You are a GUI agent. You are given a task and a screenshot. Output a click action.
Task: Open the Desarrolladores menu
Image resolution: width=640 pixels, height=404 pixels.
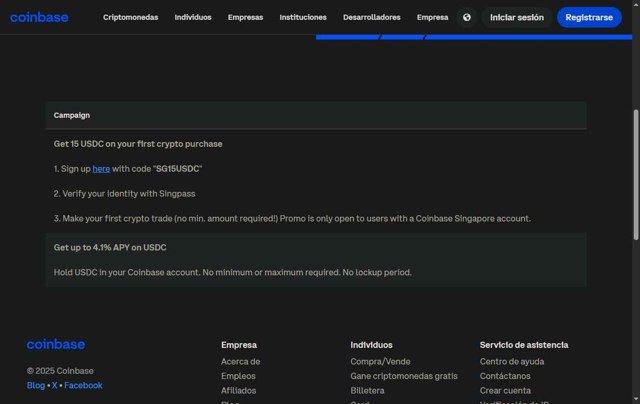click(x=372, y=18)
